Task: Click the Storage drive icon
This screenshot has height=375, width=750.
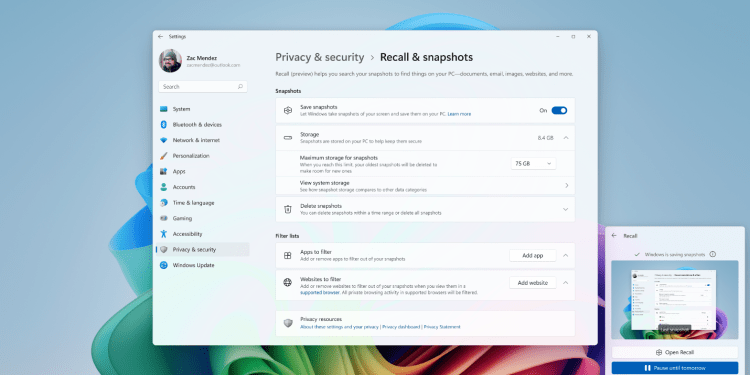Action: (287, 138)
